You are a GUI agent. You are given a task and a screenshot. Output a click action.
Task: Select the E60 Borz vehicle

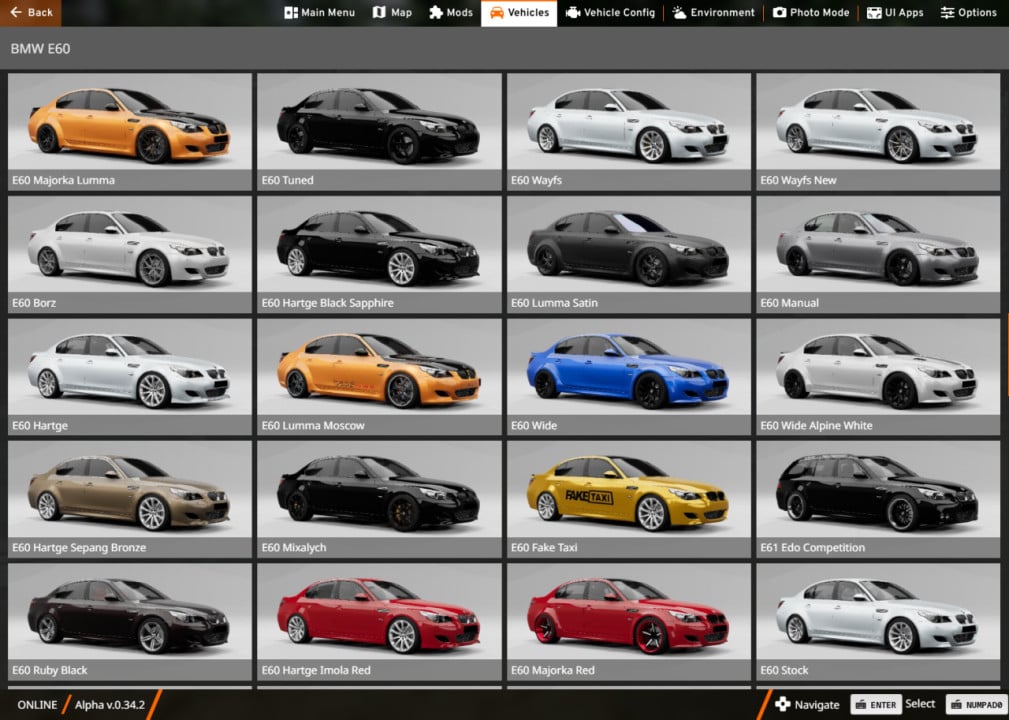pyautogui.click(x=130, y=255)
